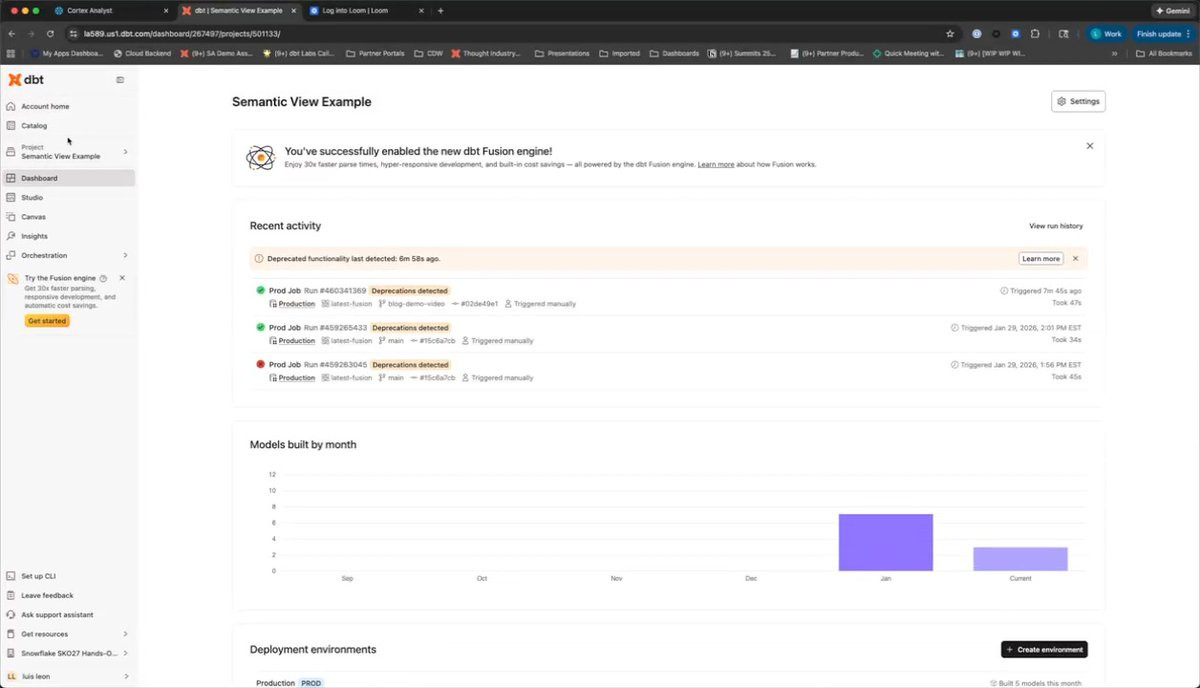
Task: Click Create environment button
Action: 1044,649
